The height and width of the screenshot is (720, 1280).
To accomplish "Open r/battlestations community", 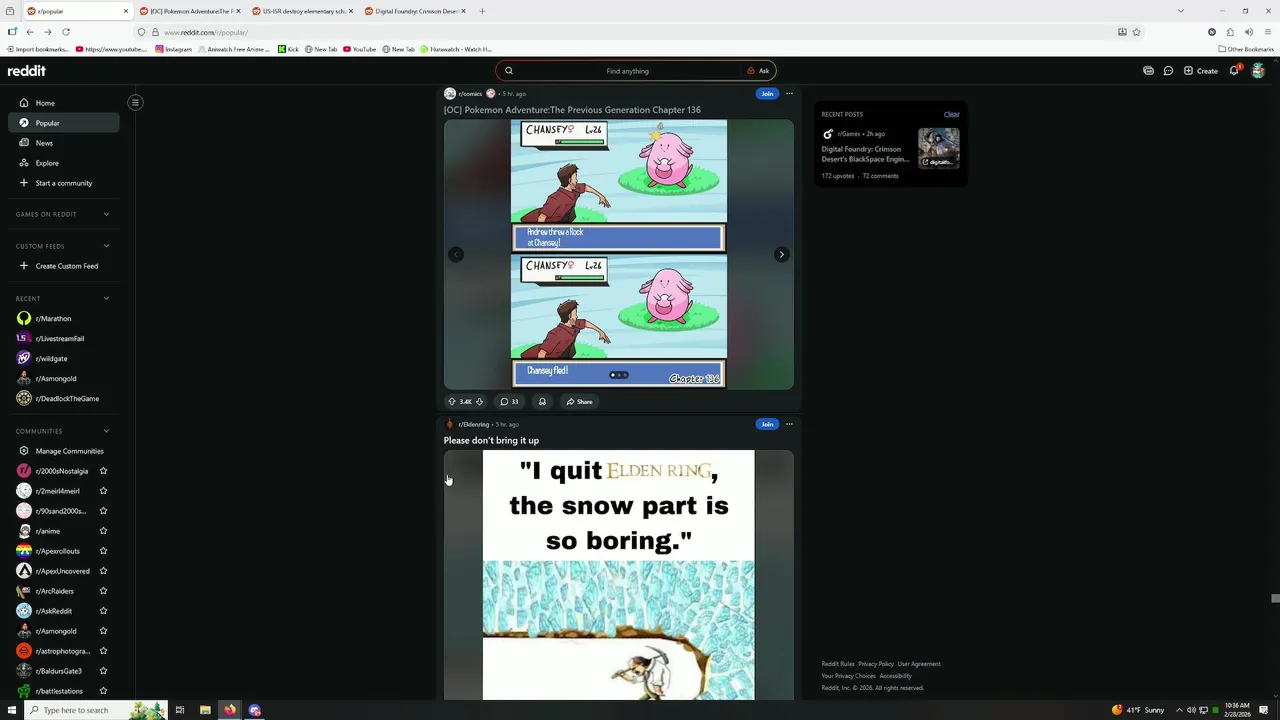I will pyautogui.click(x=58, y=691).
